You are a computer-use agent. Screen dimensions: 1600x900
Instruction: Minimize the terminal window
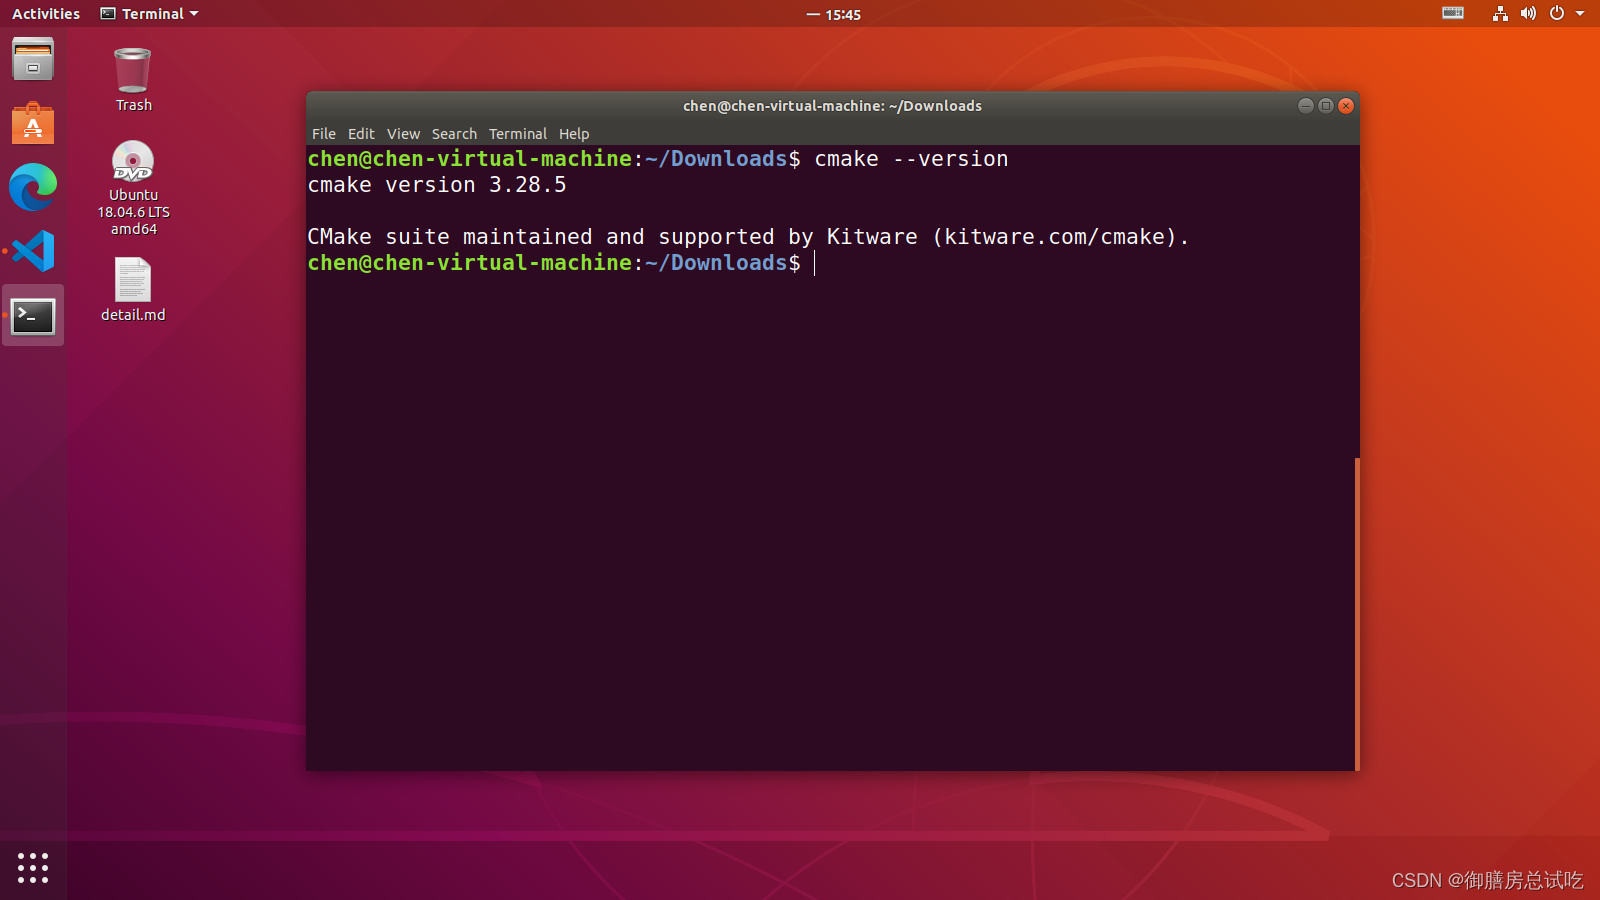click(x=1305, y=106)
